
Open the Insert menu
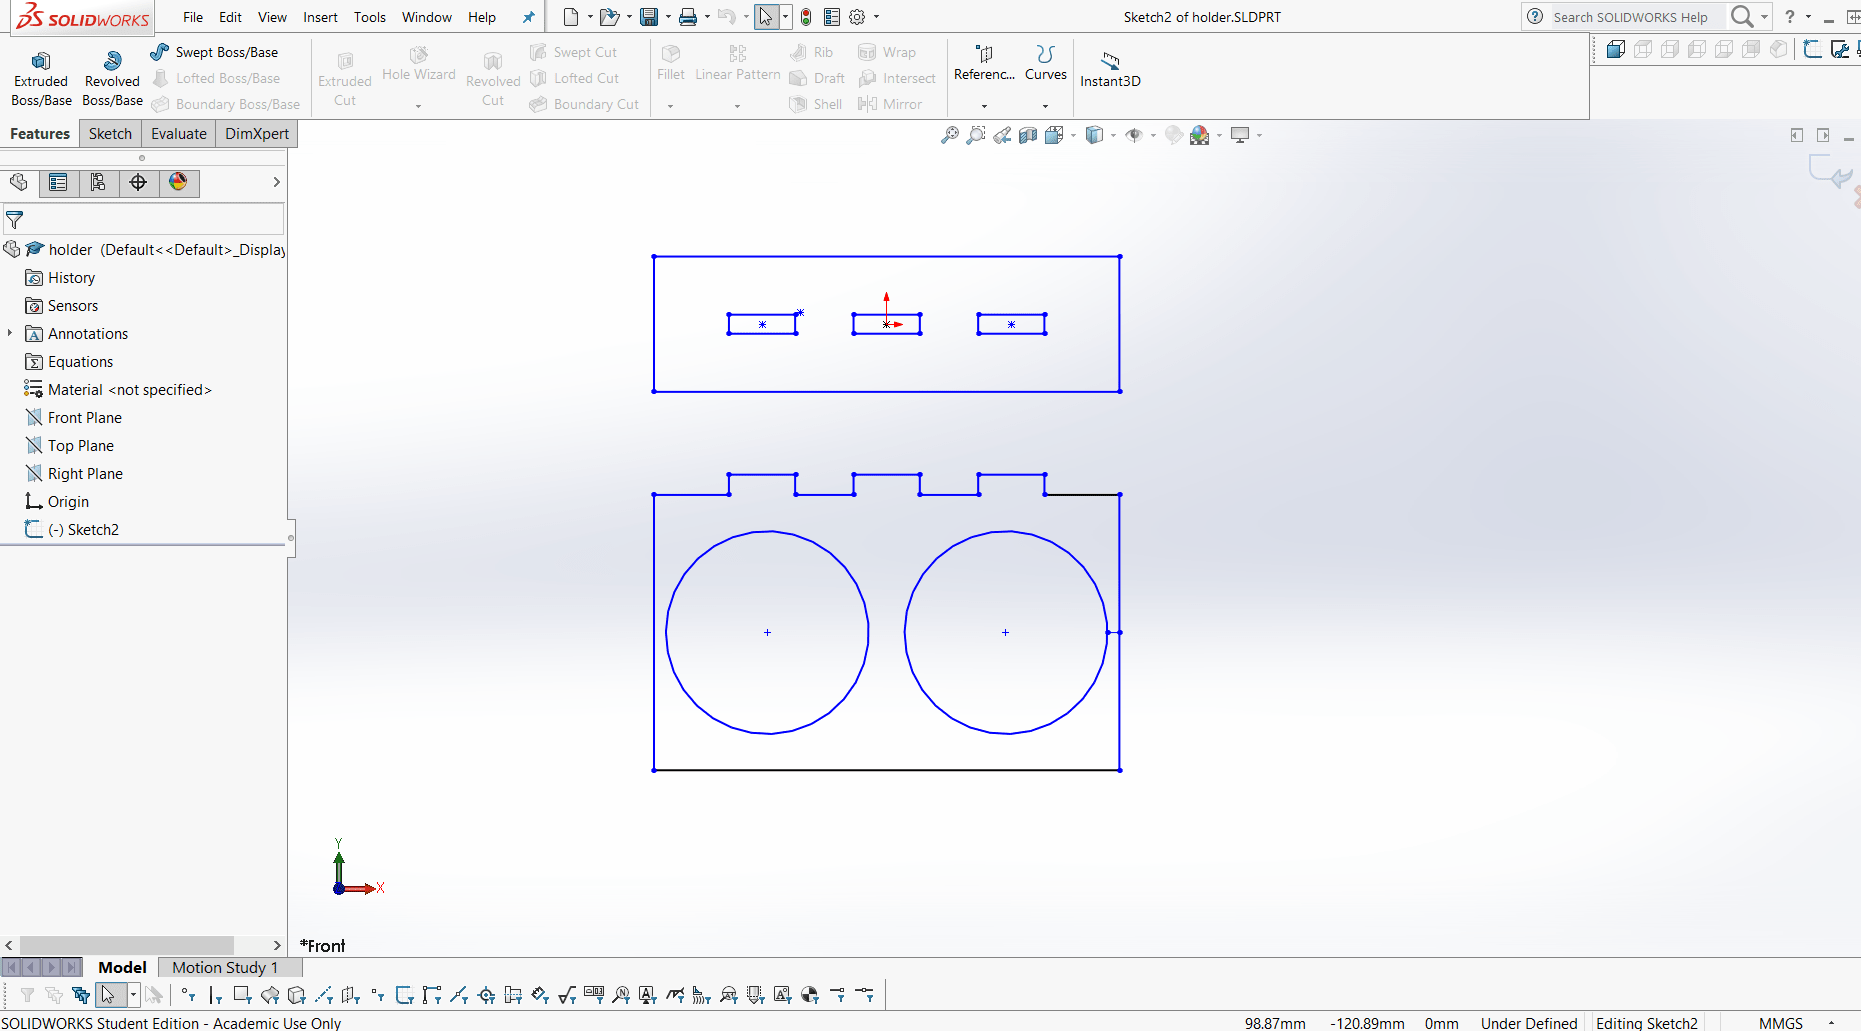[320, 17]
